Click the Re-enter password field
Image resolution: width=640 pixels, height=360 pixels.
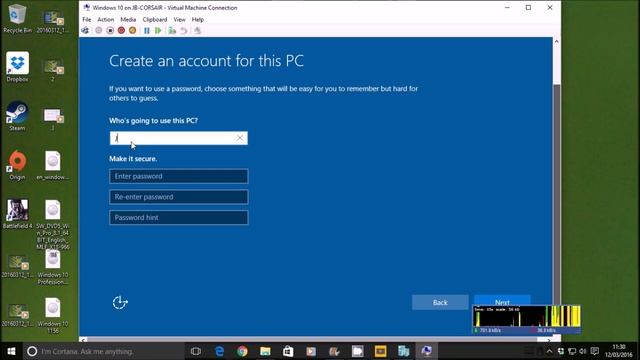[178, 197]
